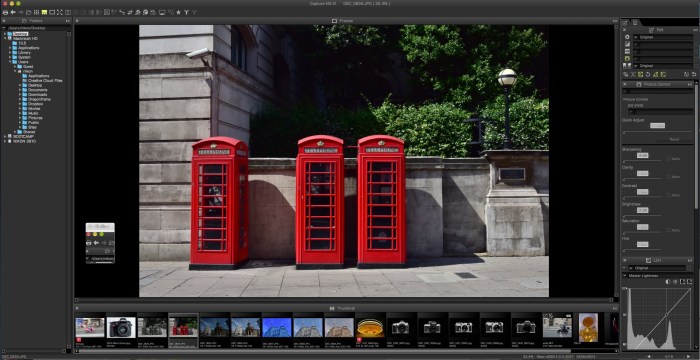Close the Folders panel with its X
The image size is (700, 360).
(4, 21)
